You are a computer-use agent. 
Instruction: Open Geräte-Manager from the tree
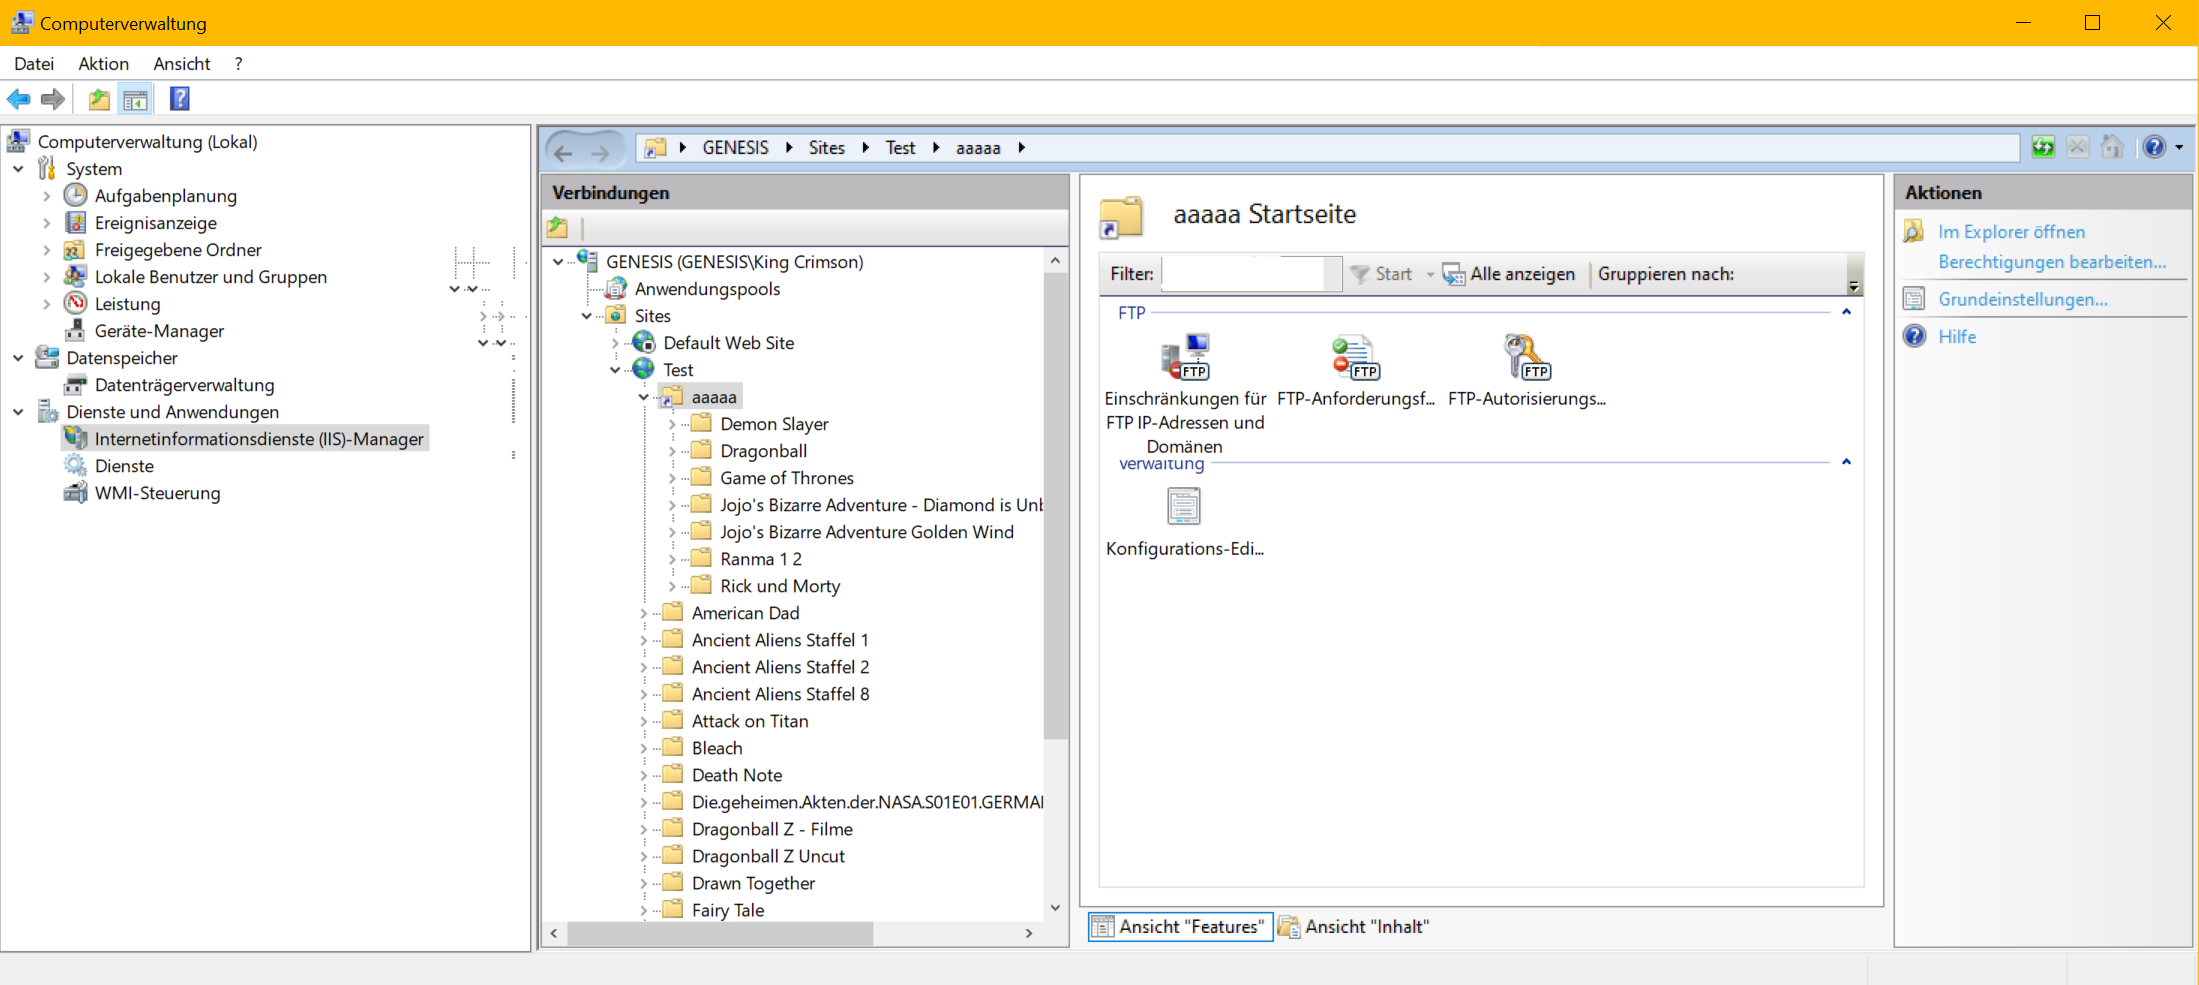point(159,331)
